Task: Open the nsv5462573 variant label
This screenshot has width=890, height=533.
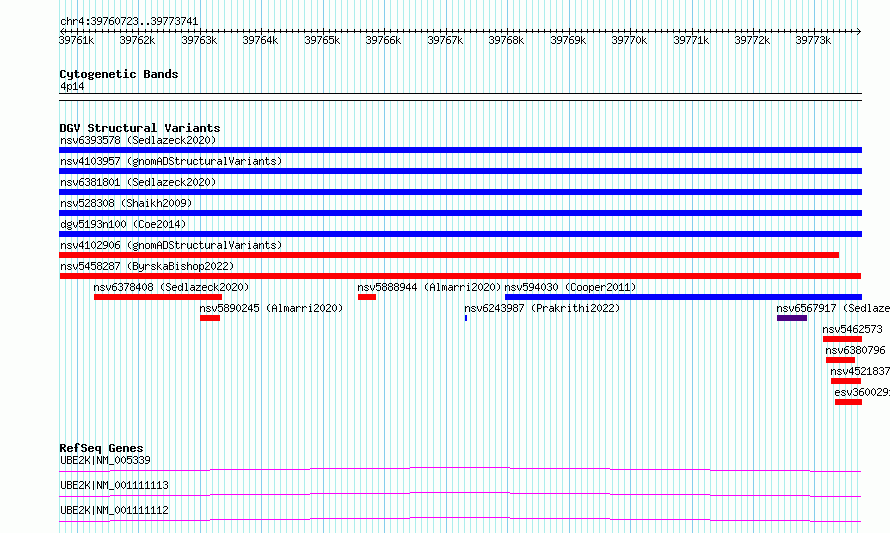Action: pos(853,329)
